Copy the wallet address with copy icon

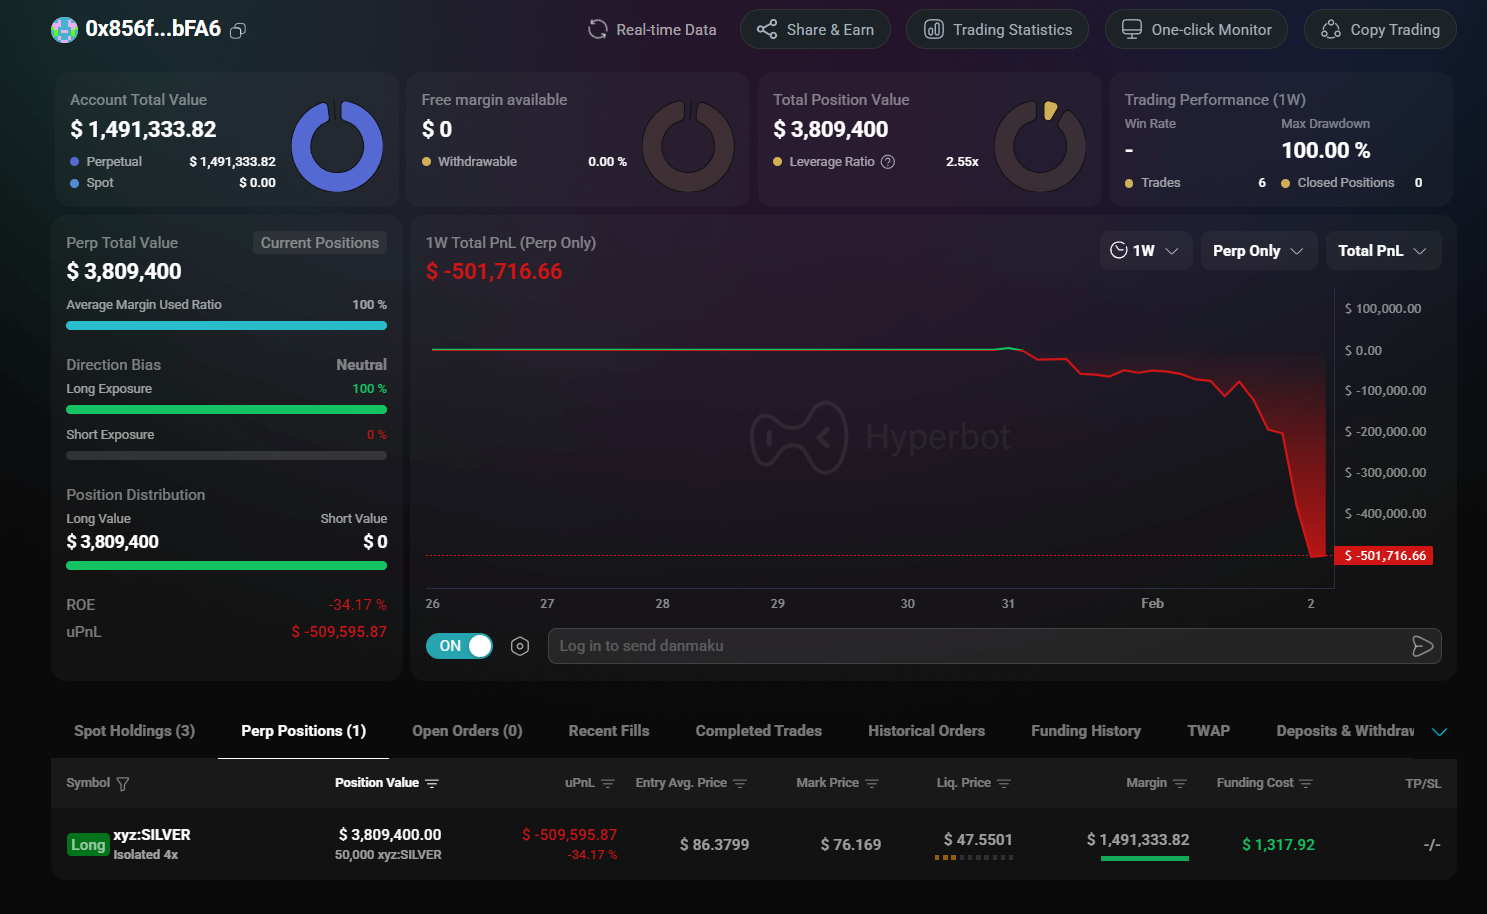(238, 31)
